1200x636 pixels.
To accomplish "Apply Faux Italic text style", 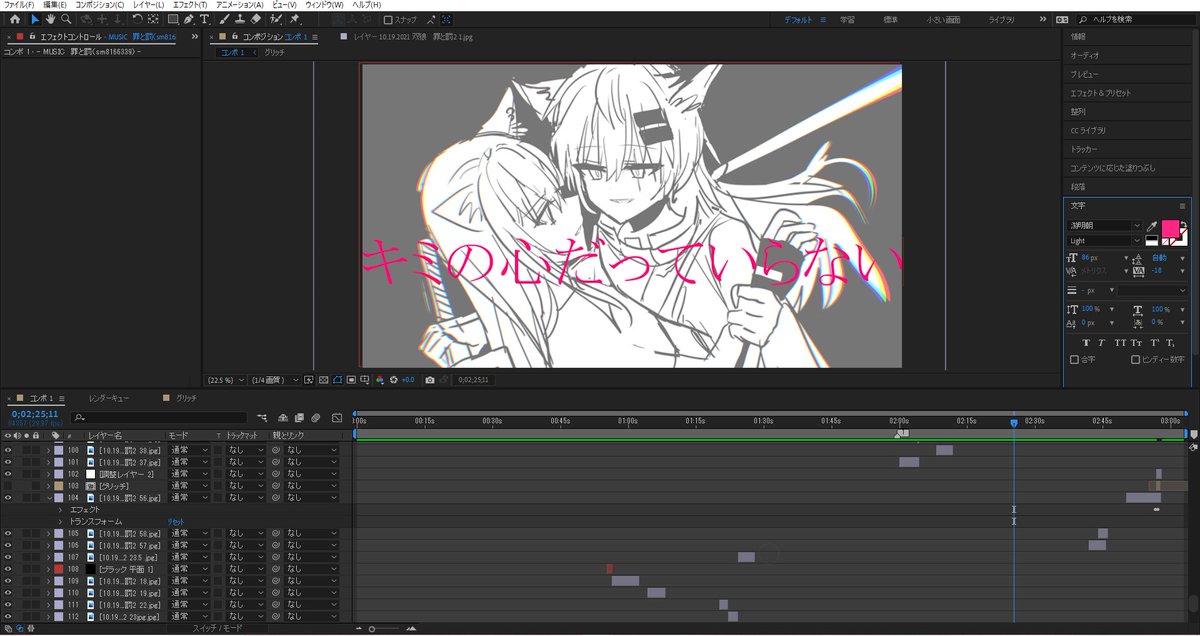I will tap(1103, 343).
